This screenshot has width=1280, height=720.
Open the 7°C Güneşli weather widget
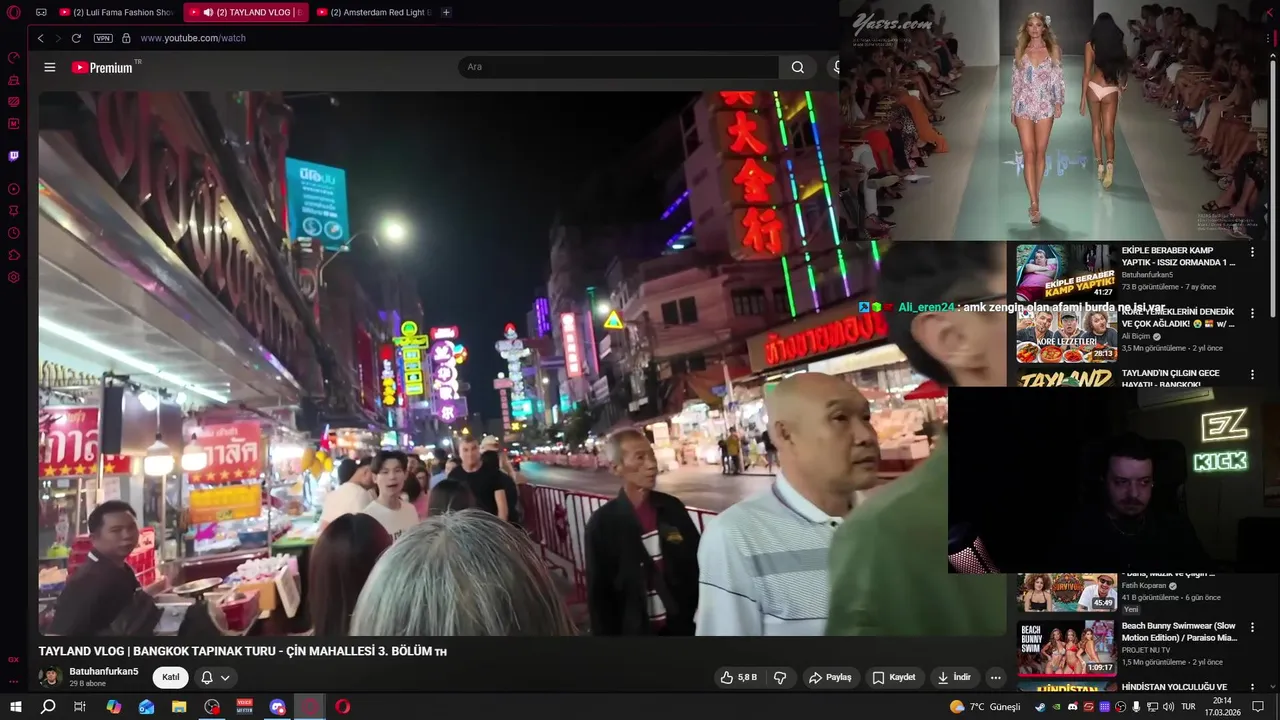[985, 707]
